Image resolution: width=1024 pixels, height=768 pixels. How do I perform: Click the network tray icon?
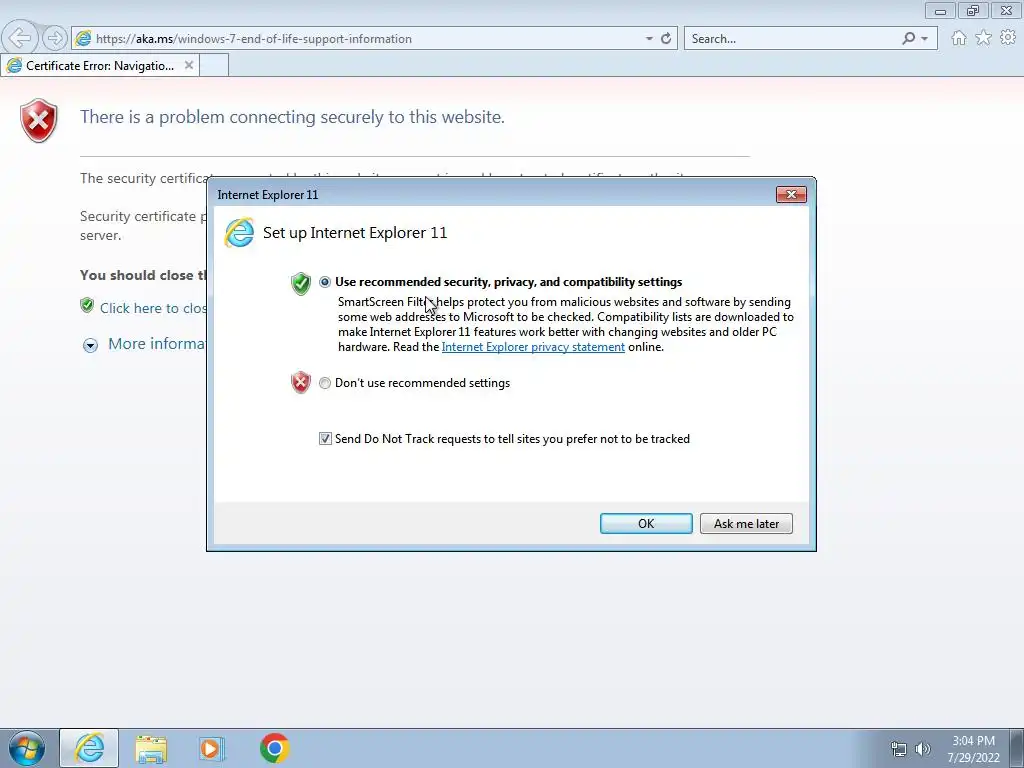899,749
